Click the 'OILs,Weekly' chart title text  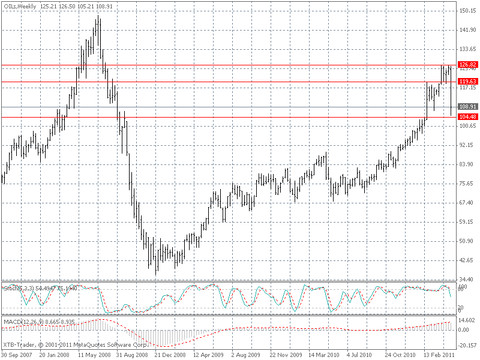tap(20, 6)
